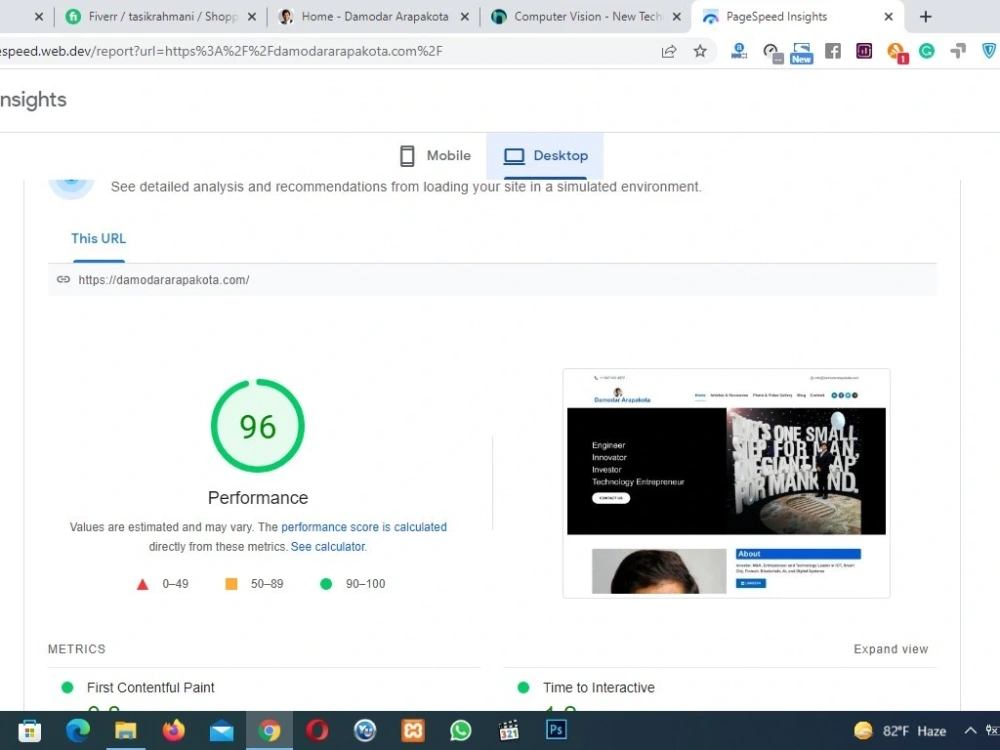Open the purple bar-chart extension icon

864,51
